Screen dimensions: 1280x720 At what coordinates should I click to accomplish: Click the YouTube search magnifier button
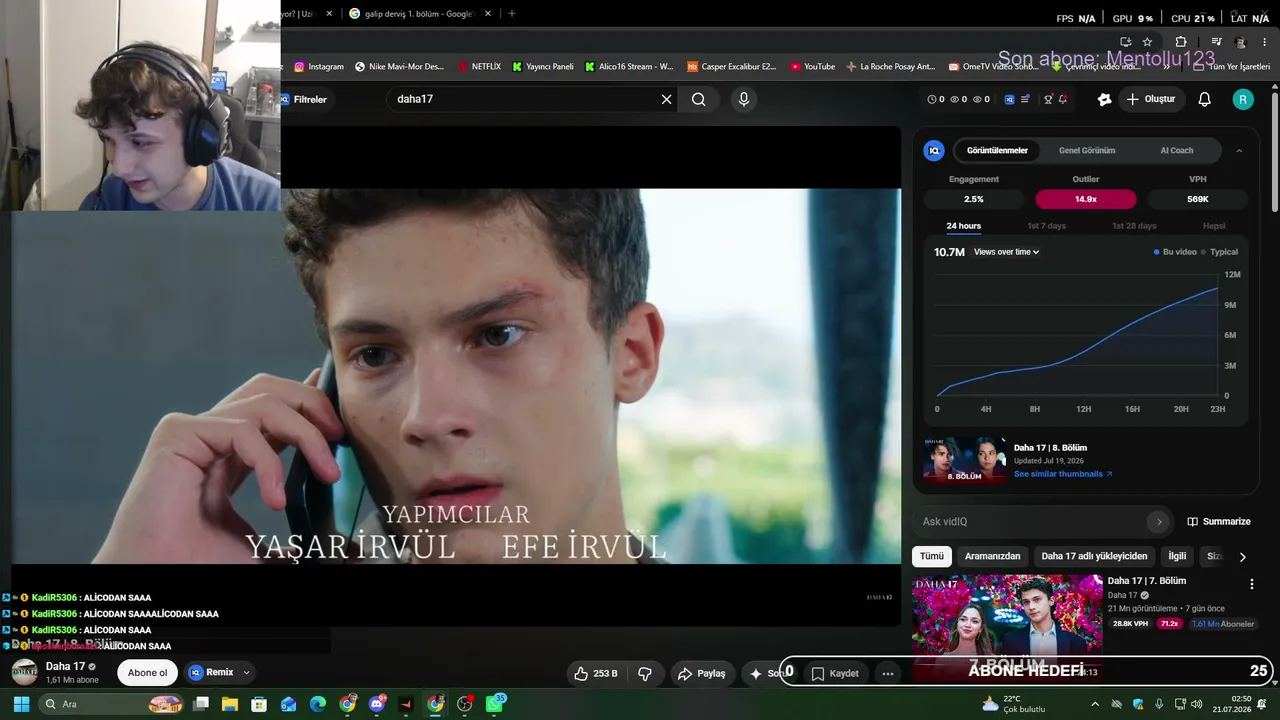coord(698,99)
